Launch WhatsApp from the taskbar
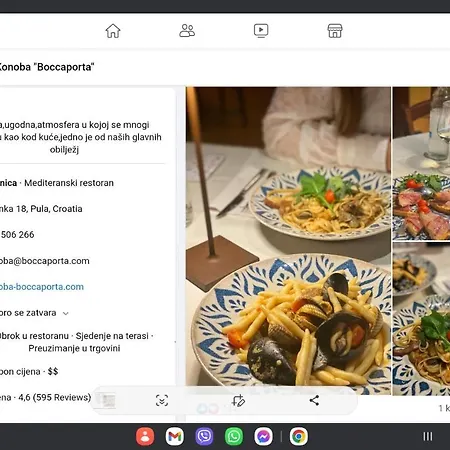The image size is (450, 450). coord(234,436)
